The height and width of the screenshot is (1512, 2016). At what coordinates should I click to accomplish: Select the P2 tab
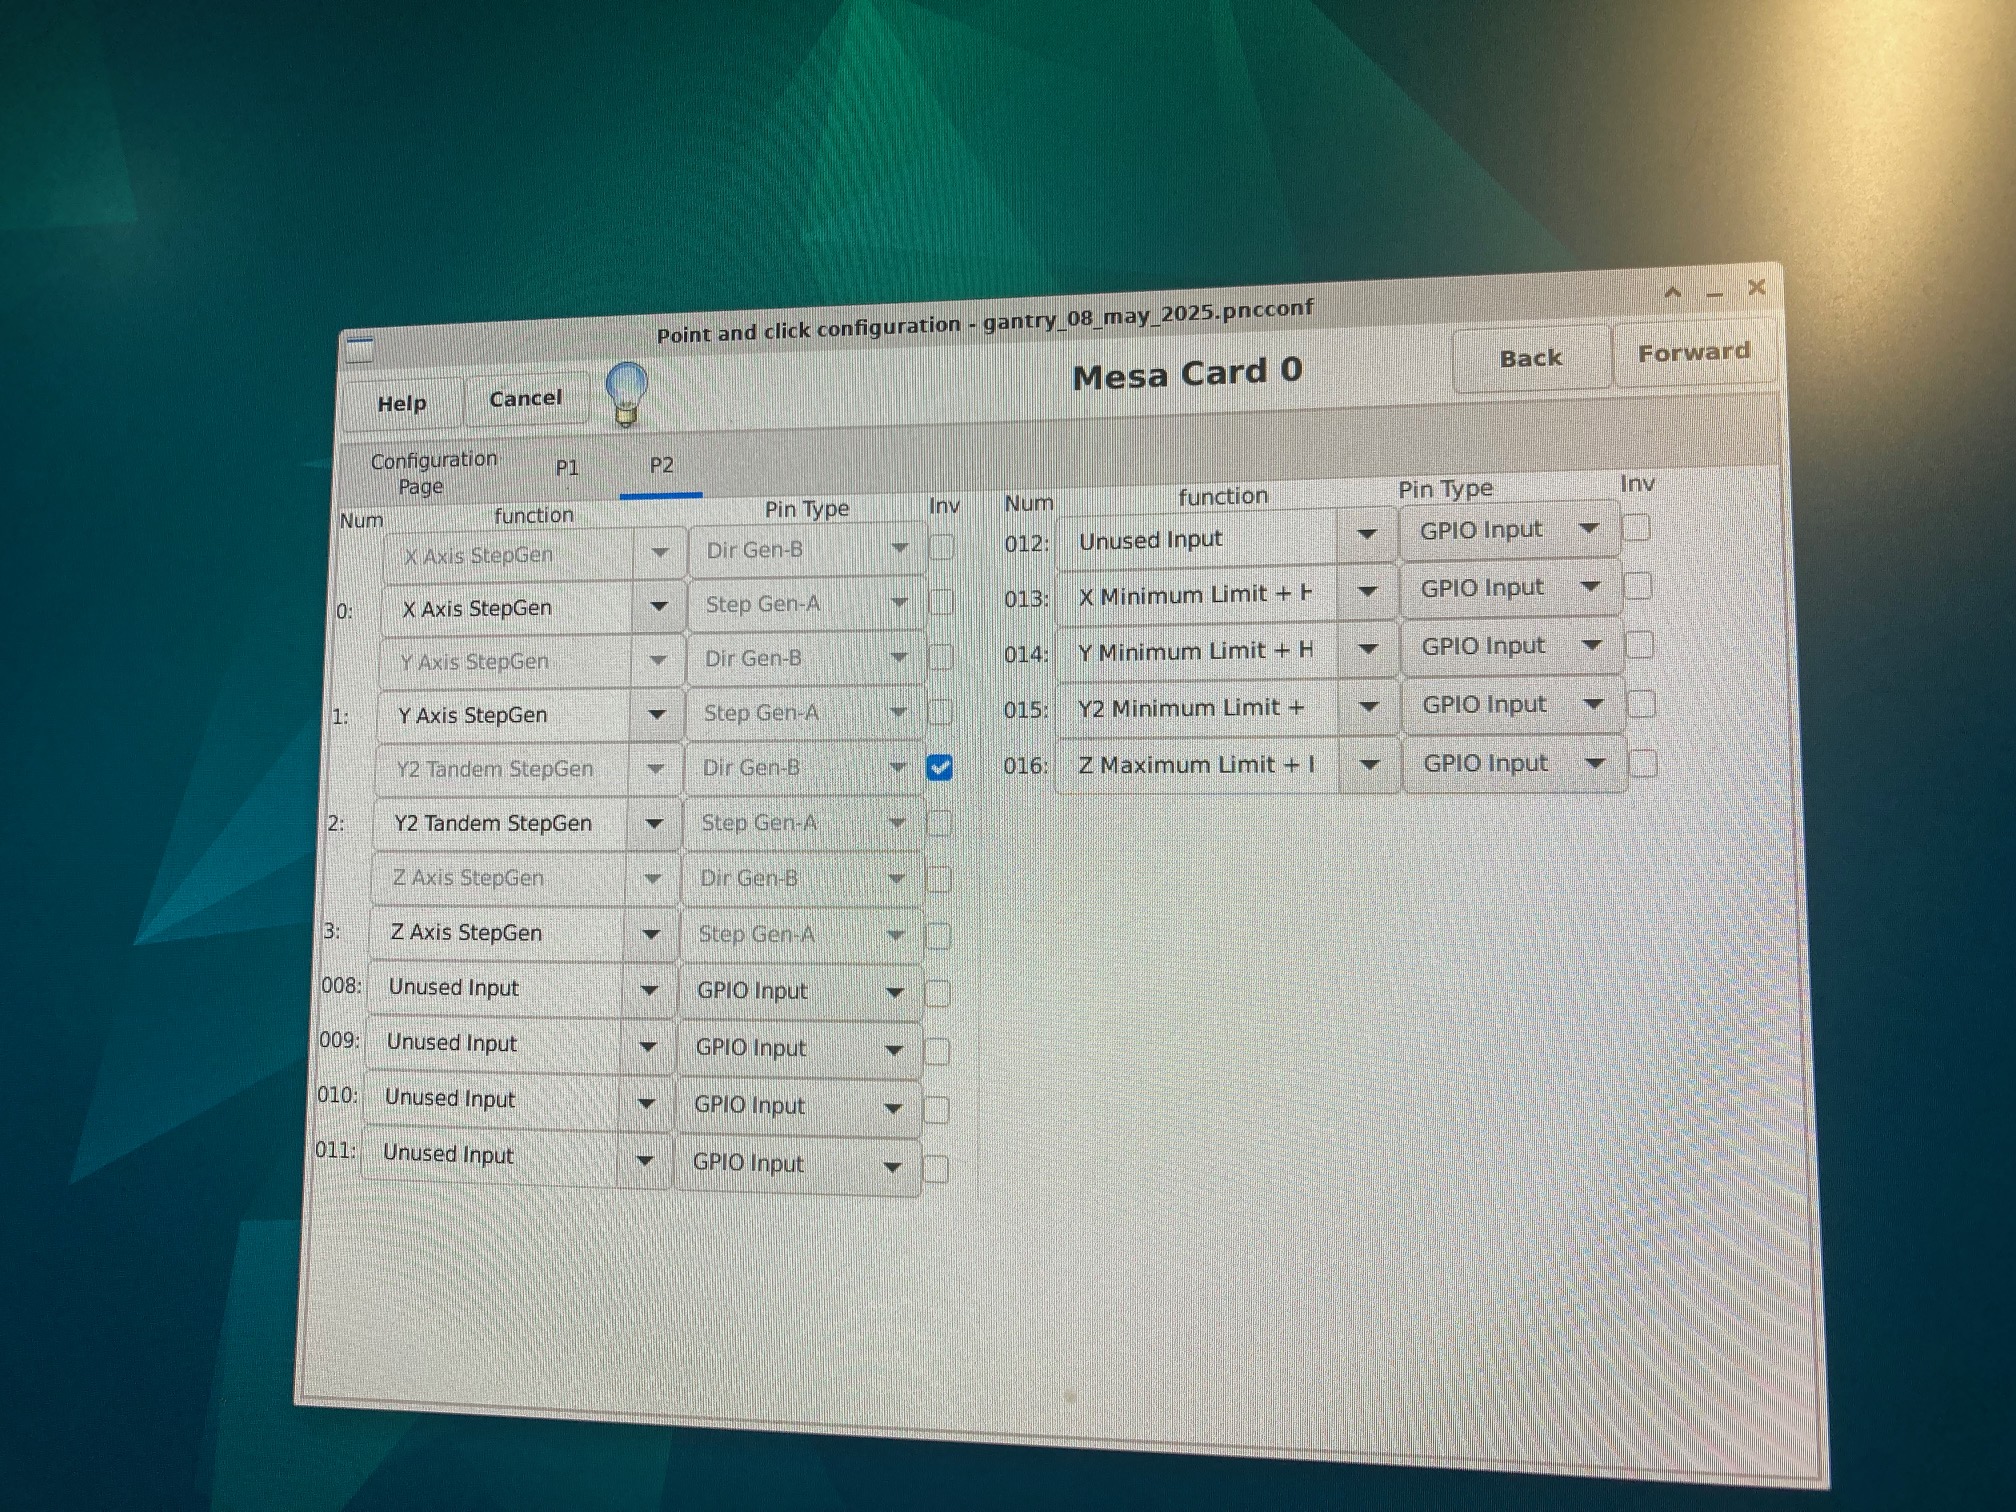click(661, 465)
